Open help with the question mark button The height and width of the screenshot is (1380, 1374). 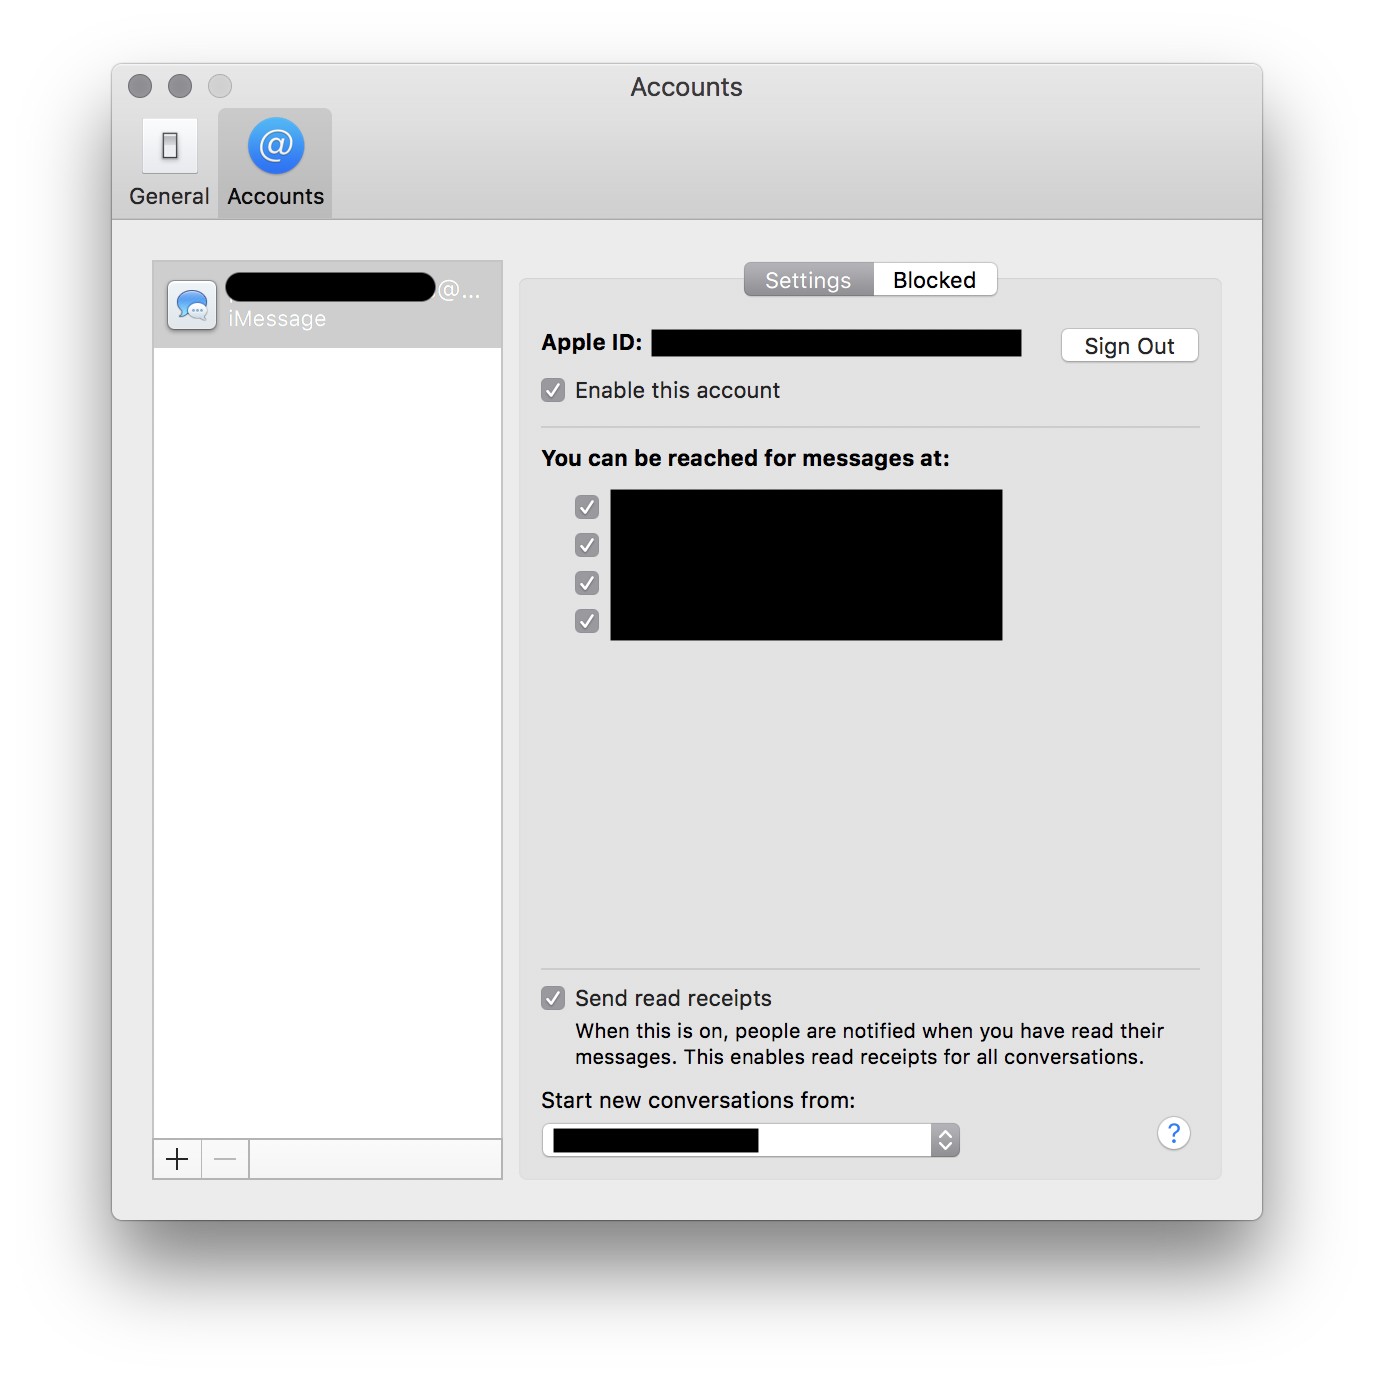(x=1173, y=1133)
